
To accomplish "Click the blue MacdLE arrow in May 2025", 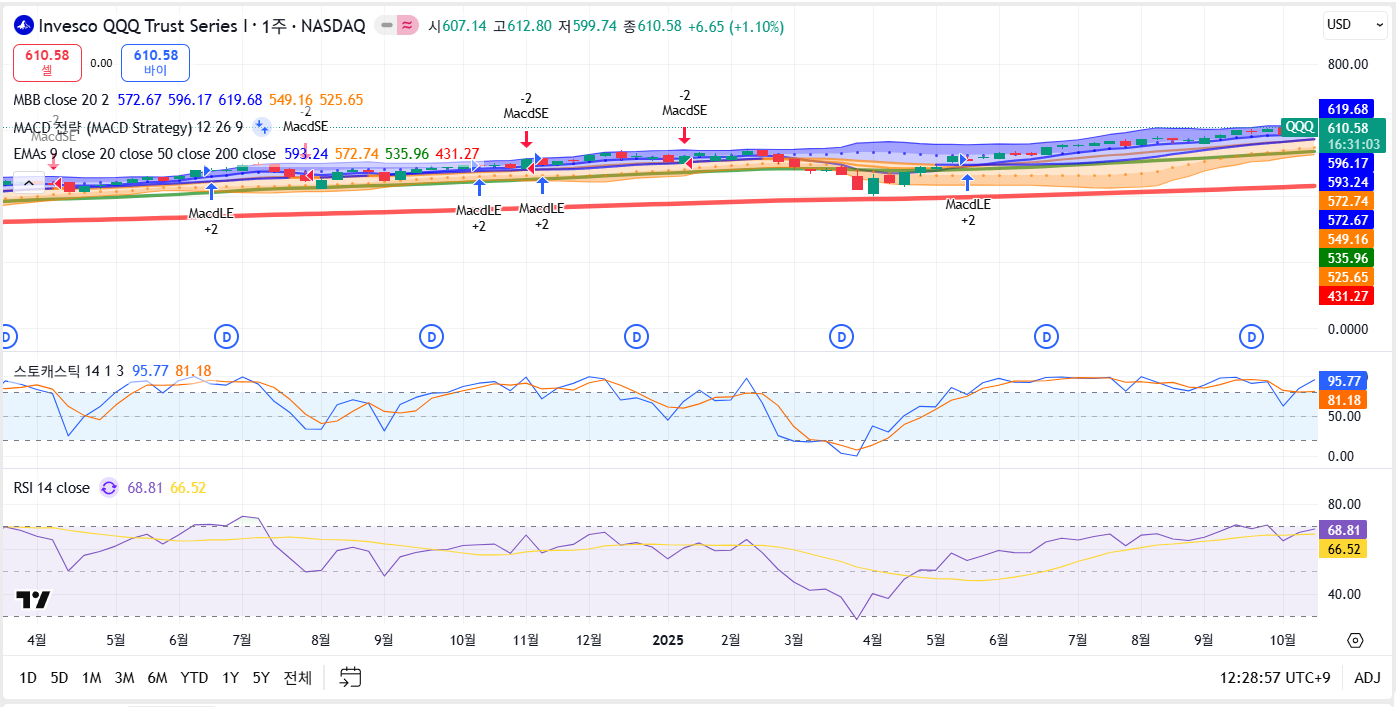I will 967,183.
